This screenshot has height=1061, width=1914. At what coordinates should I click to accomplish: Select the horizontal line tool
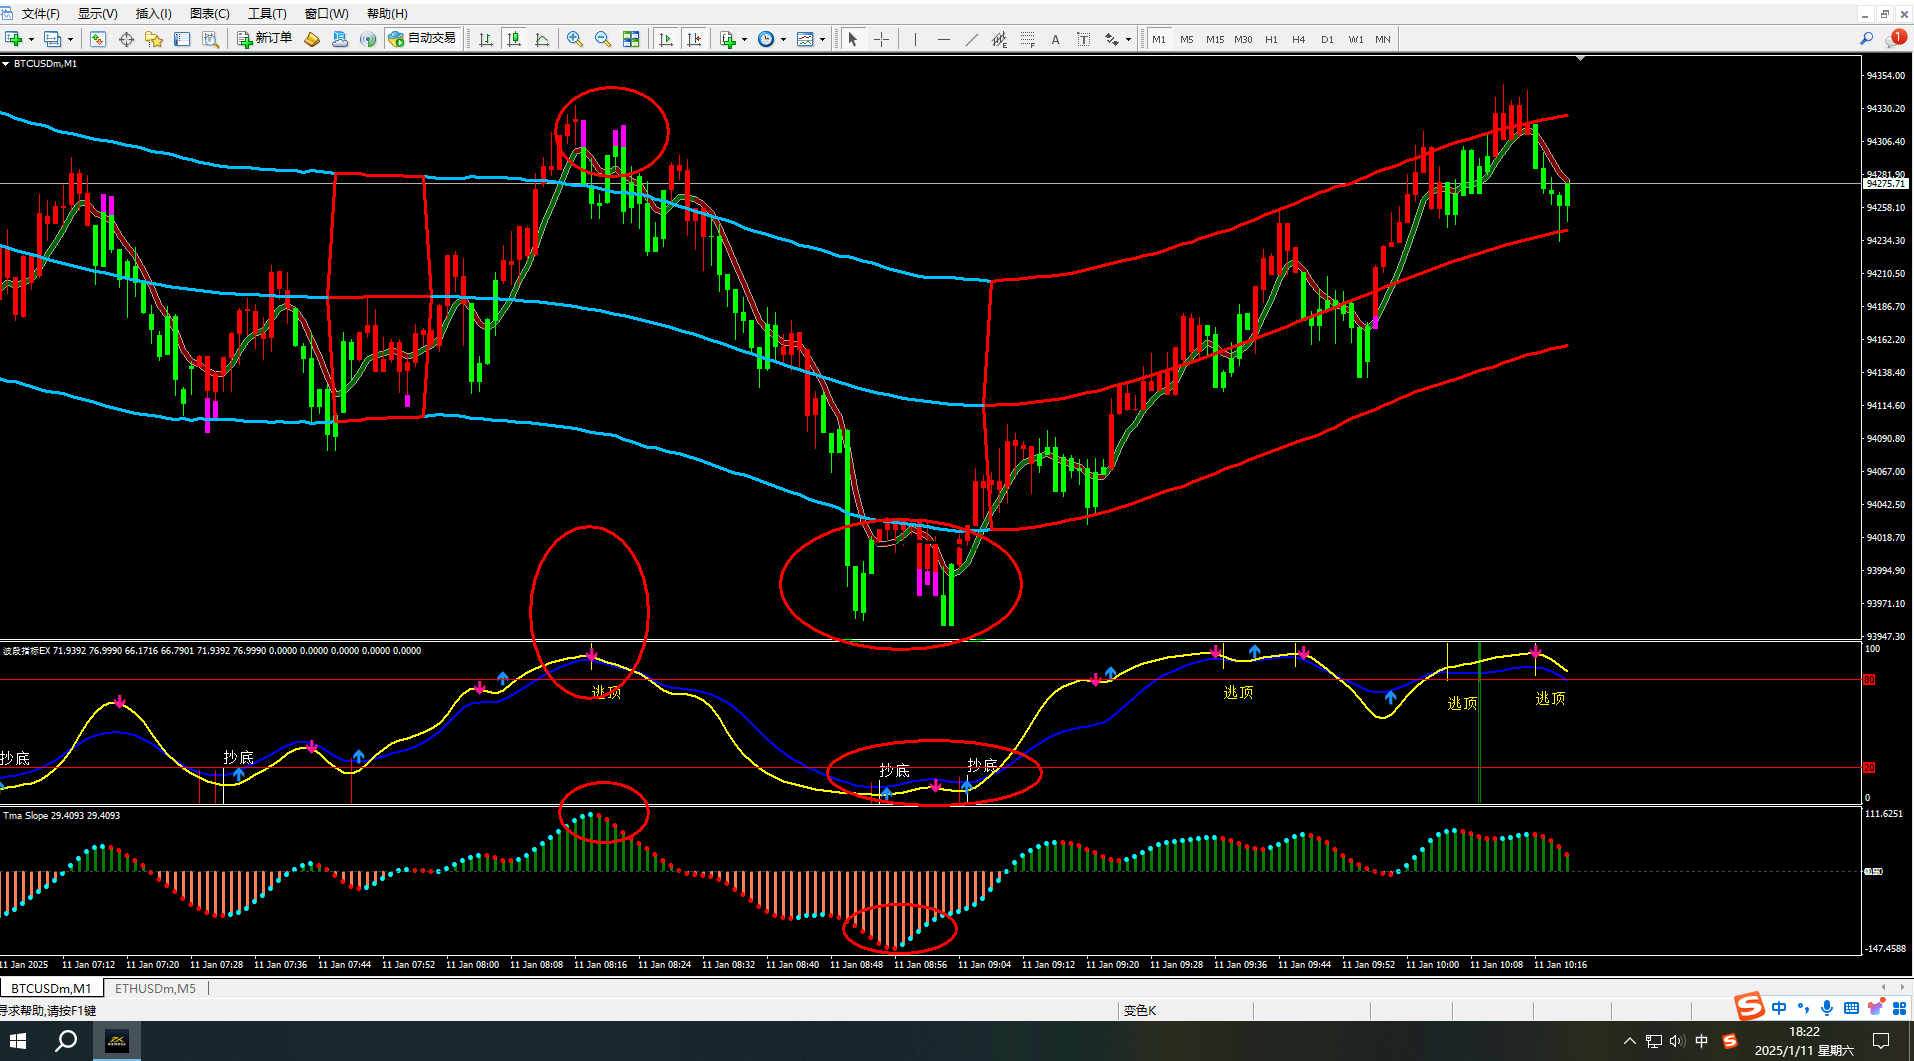coord(943,39)
